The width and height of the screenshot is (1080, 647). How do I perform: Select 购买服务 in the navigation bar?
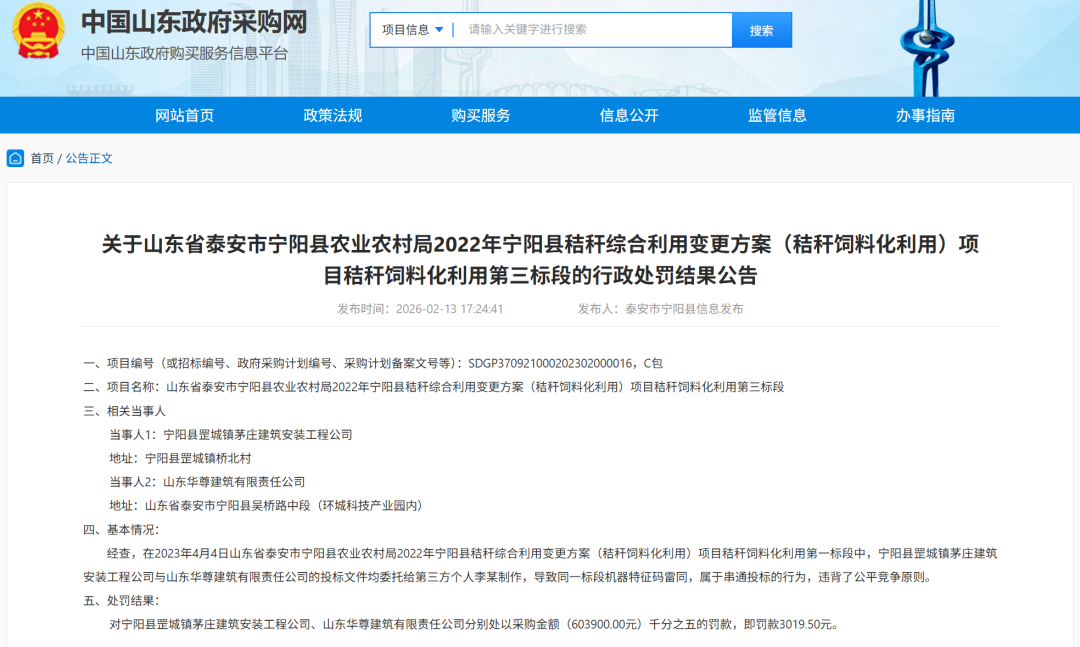[481, 115]
